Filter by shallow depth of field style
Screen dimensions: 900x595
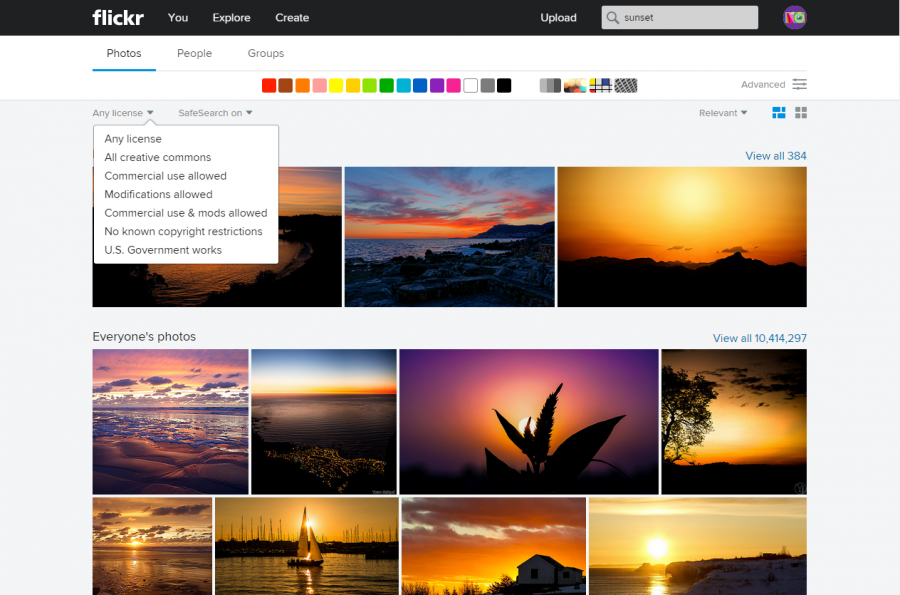tap(575, 85)
